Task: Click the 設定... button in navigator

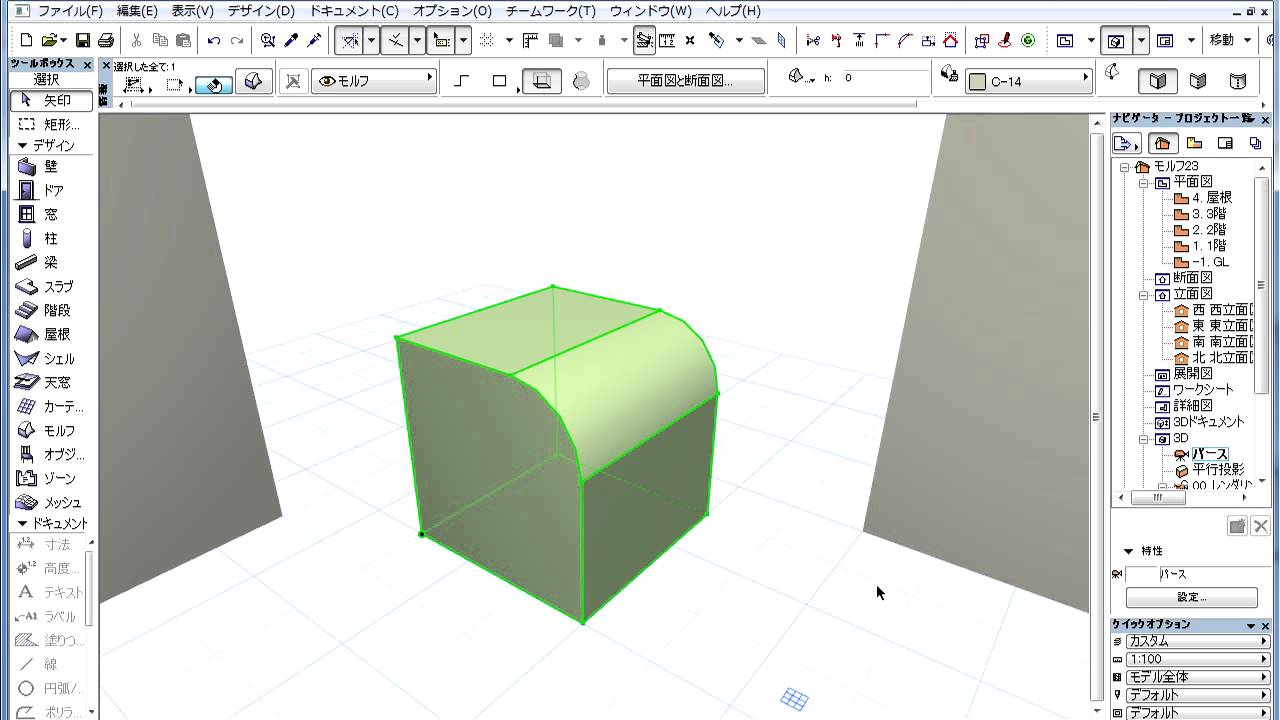Action: point(1192,597)
